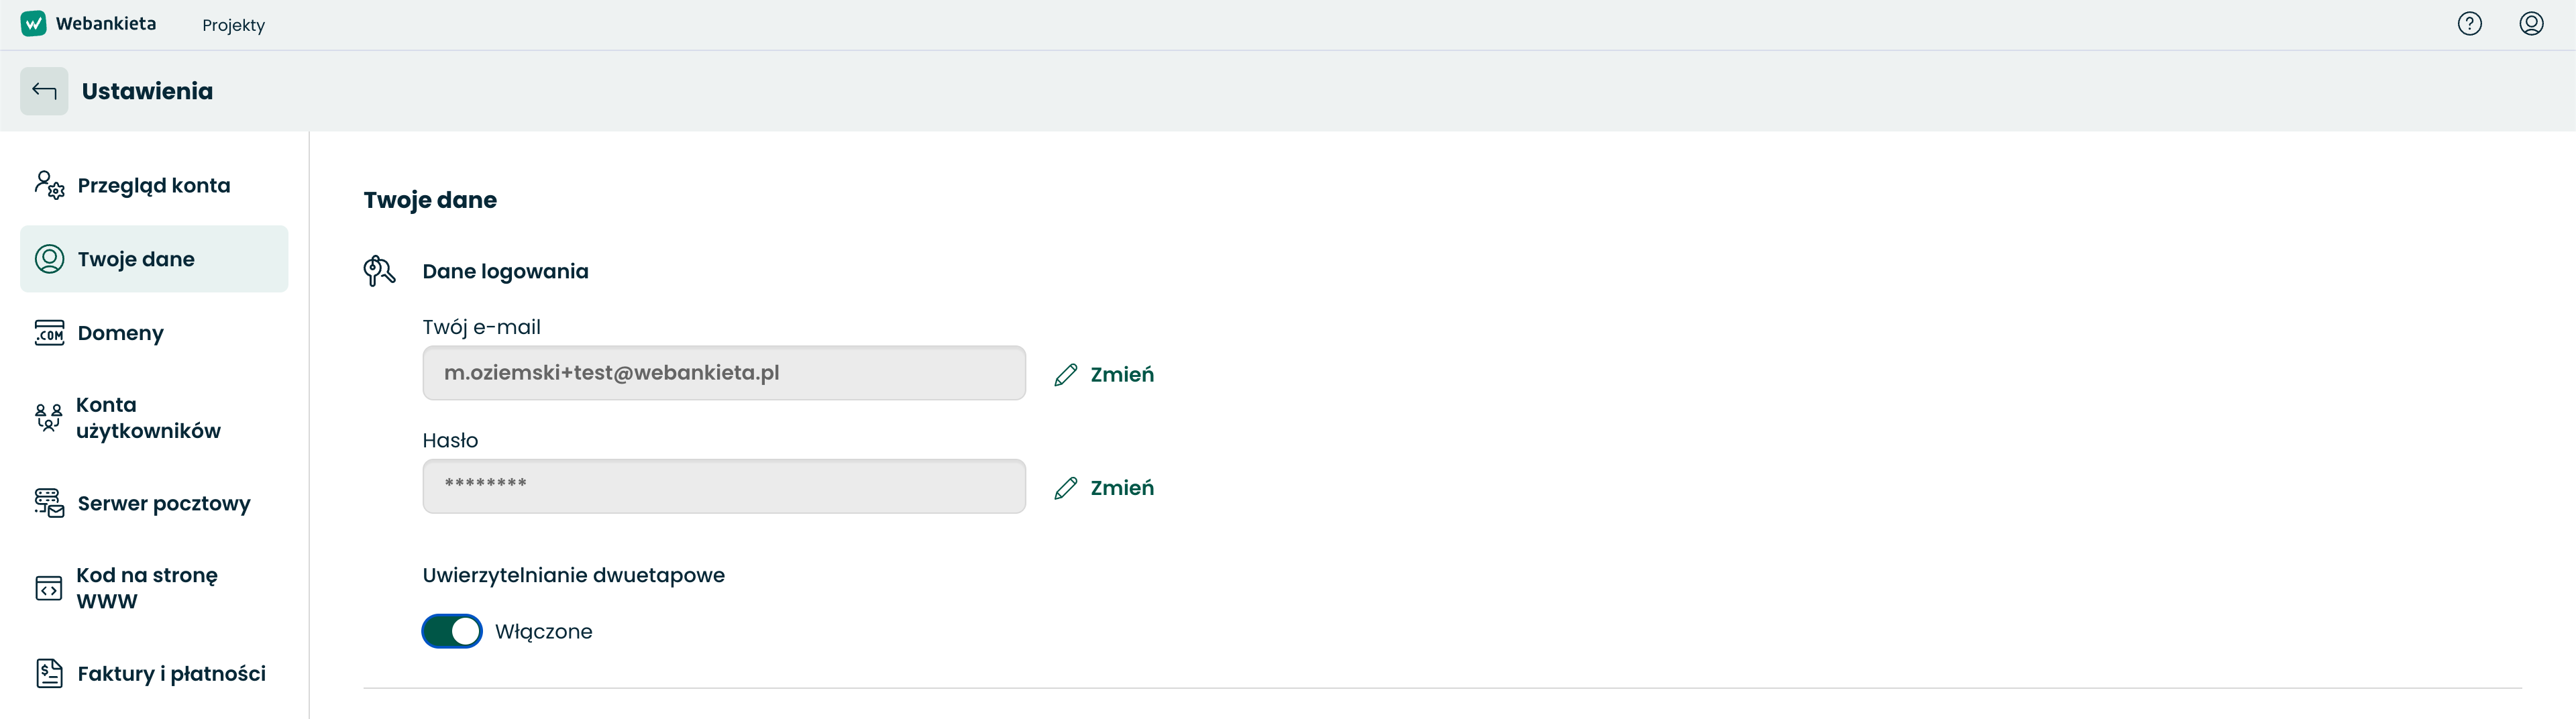Image resolution: width=2576 pixels, height=719 pixels.
Task: Click the Twój e-mail input field
Action: click(x=724, y=373)
